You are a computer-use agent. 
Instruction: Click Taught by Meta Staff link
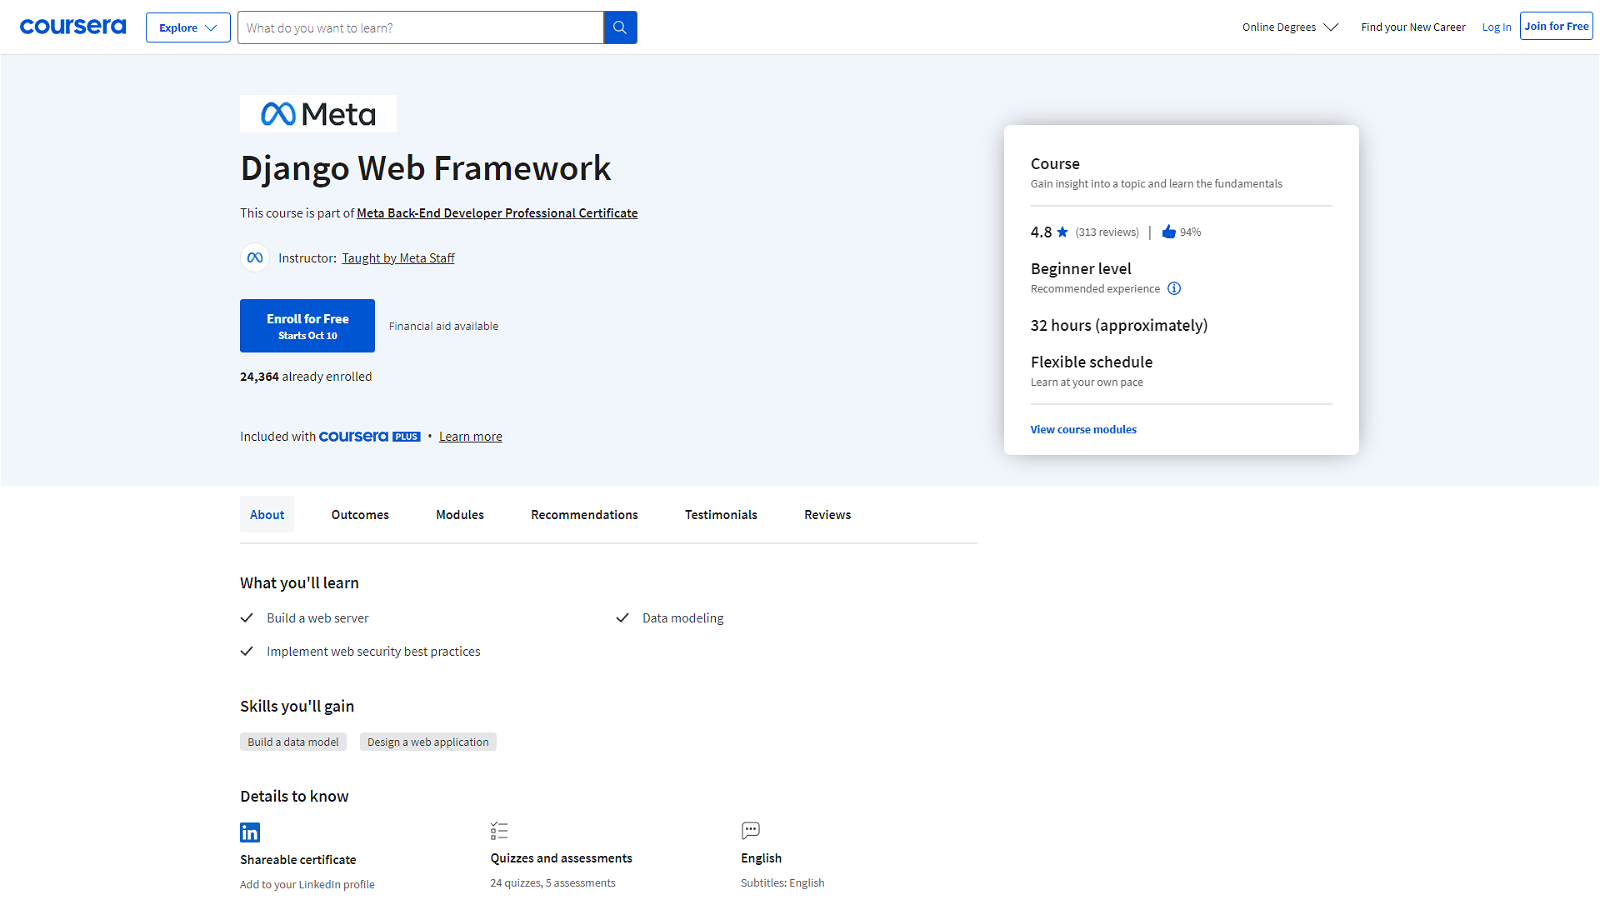(x=398, y=258)
